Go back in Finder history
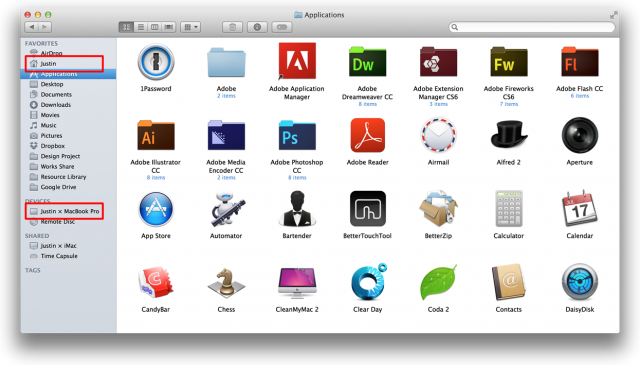Screen dimensions: 640x365 coord(31,27)
